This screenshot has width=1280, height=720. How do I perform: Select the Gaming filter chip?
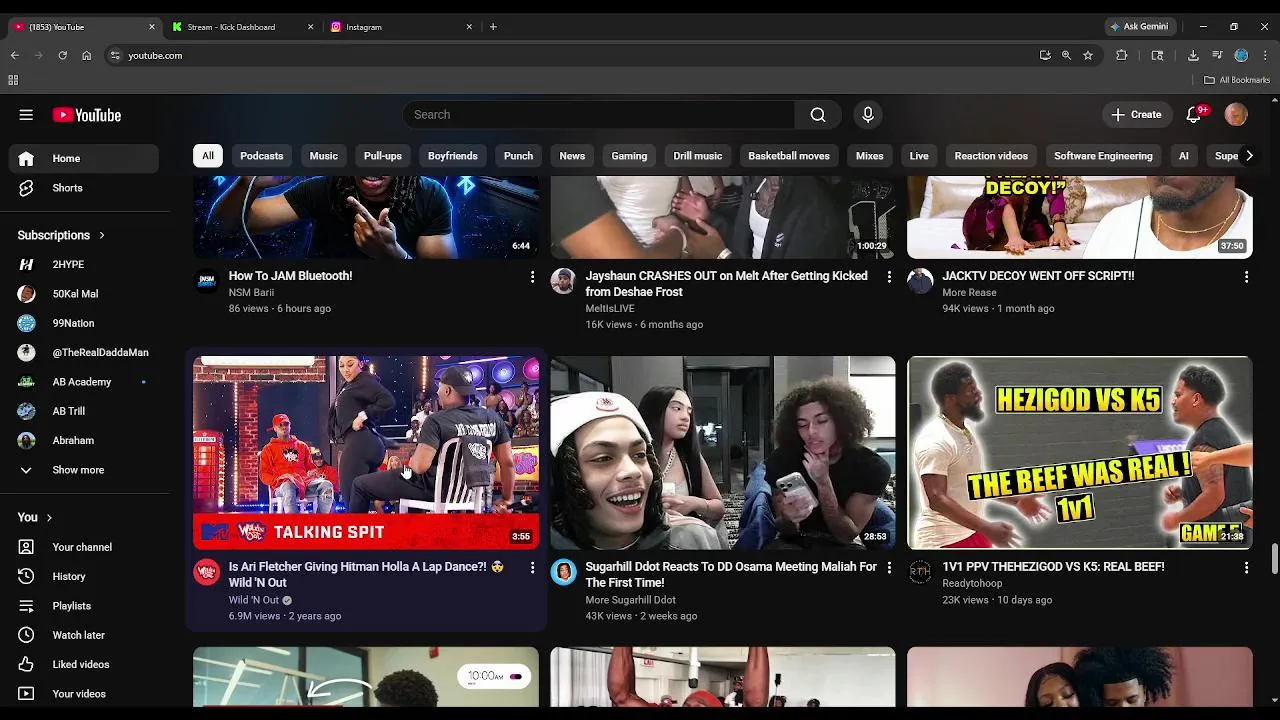[629, 156]
